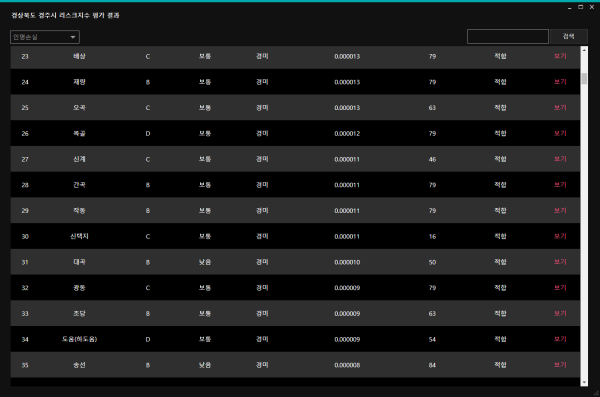Select row number 33 cell
The width and height of the screenshot is (600, 397).
tap(25, 314)
